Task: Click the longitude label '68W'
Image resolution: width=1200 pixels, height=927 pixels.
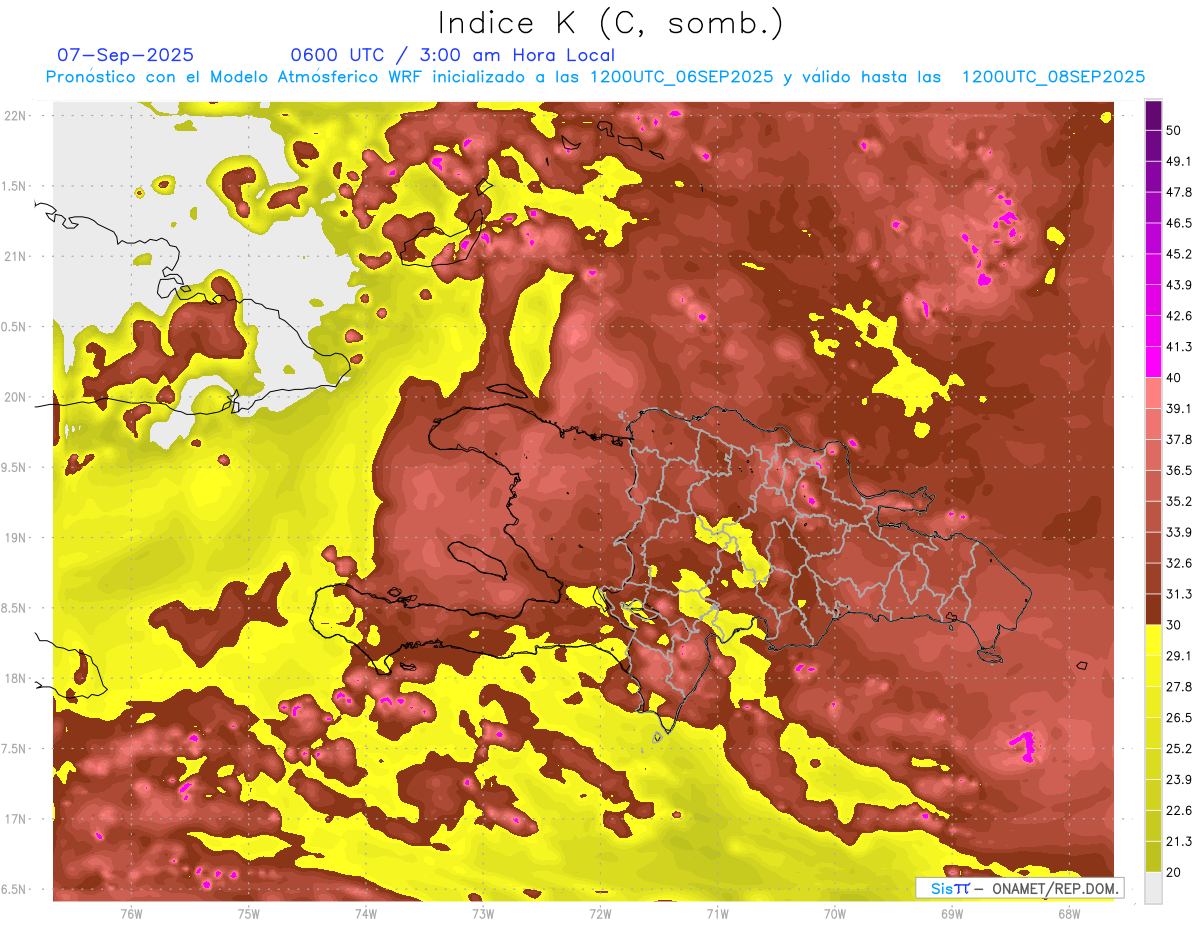Action: click(x=1068, y=913)
